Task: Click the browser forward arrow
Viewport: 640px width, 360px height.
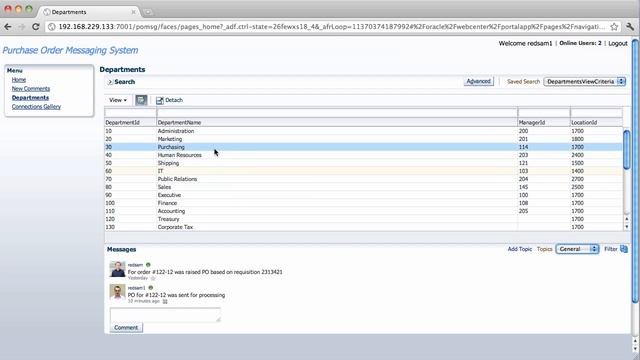Action: (22, 27)
